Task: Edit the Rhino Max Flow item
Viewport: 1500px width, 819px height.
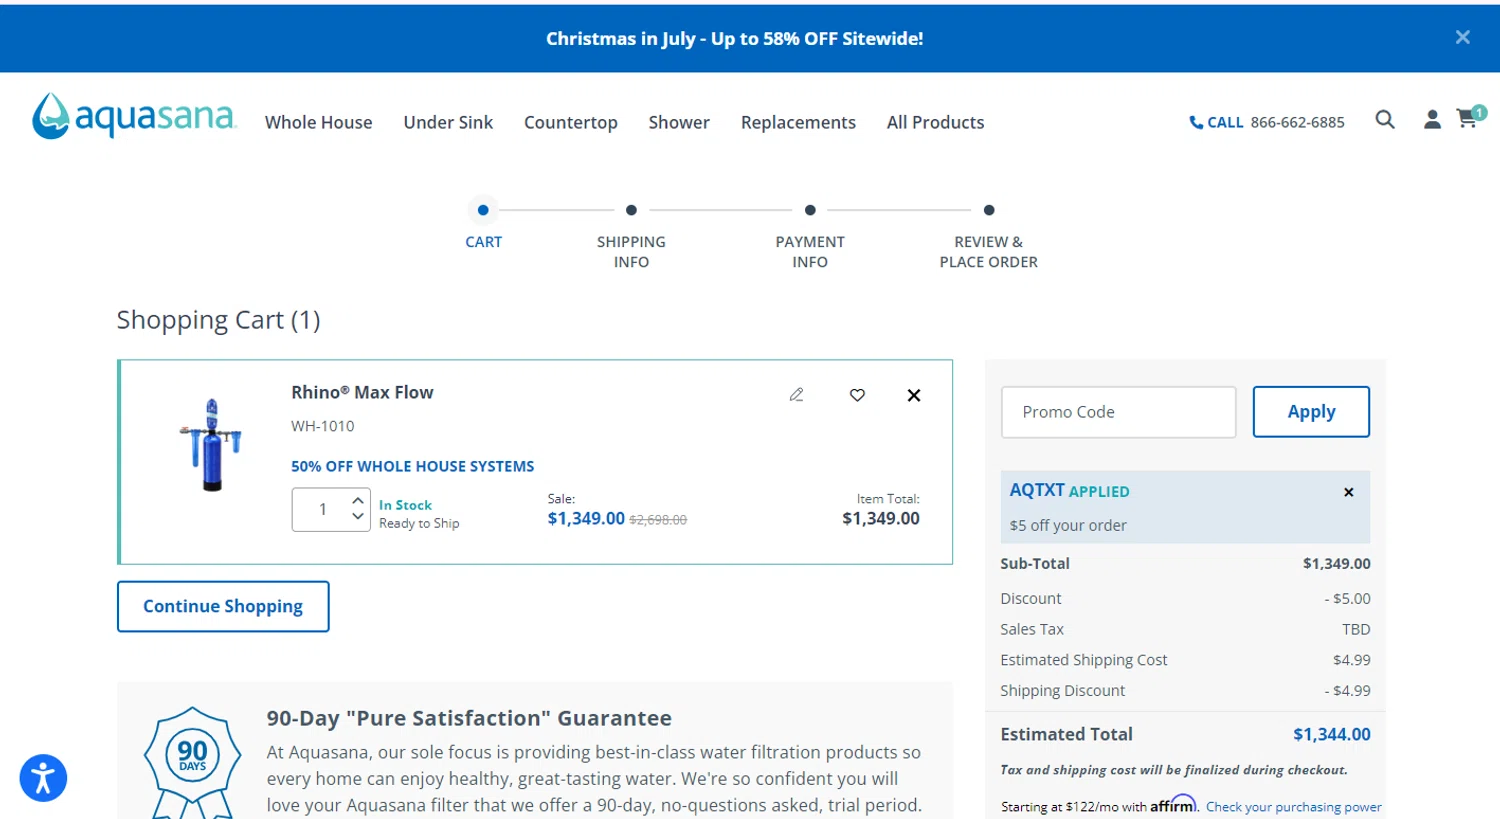Action: coord(796,395)
